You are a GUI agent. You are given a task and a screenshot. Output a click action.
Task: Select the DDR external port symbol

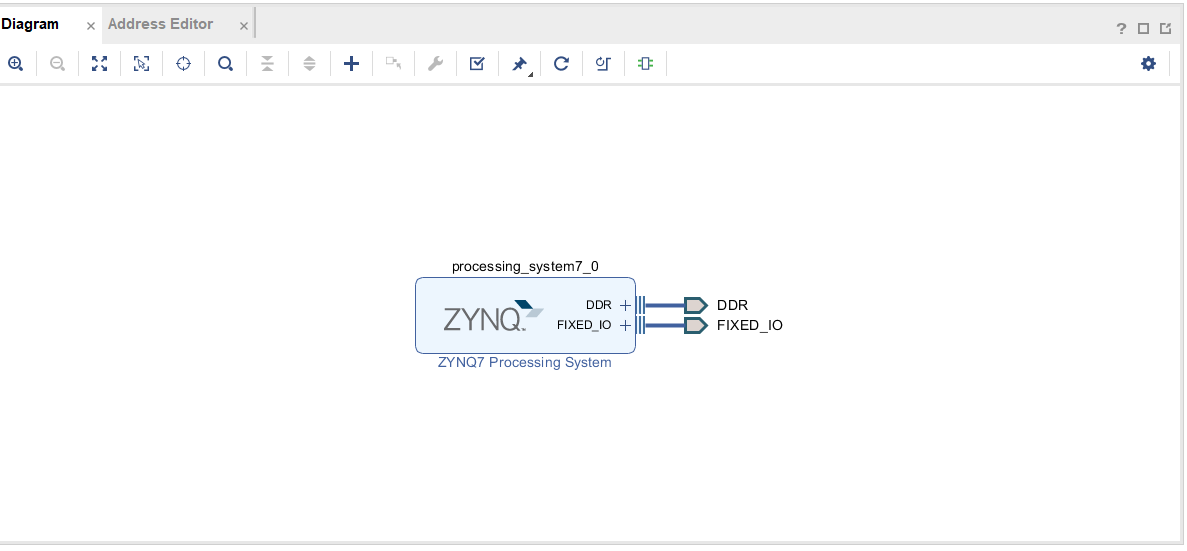[696, 305]
